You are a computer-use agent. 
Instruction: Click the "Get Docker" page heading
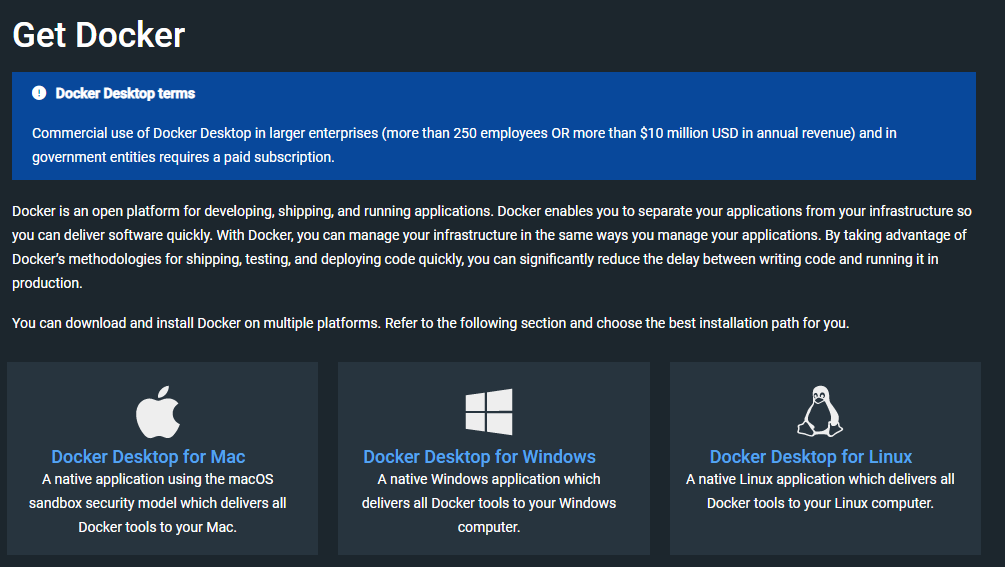[99, 35]
